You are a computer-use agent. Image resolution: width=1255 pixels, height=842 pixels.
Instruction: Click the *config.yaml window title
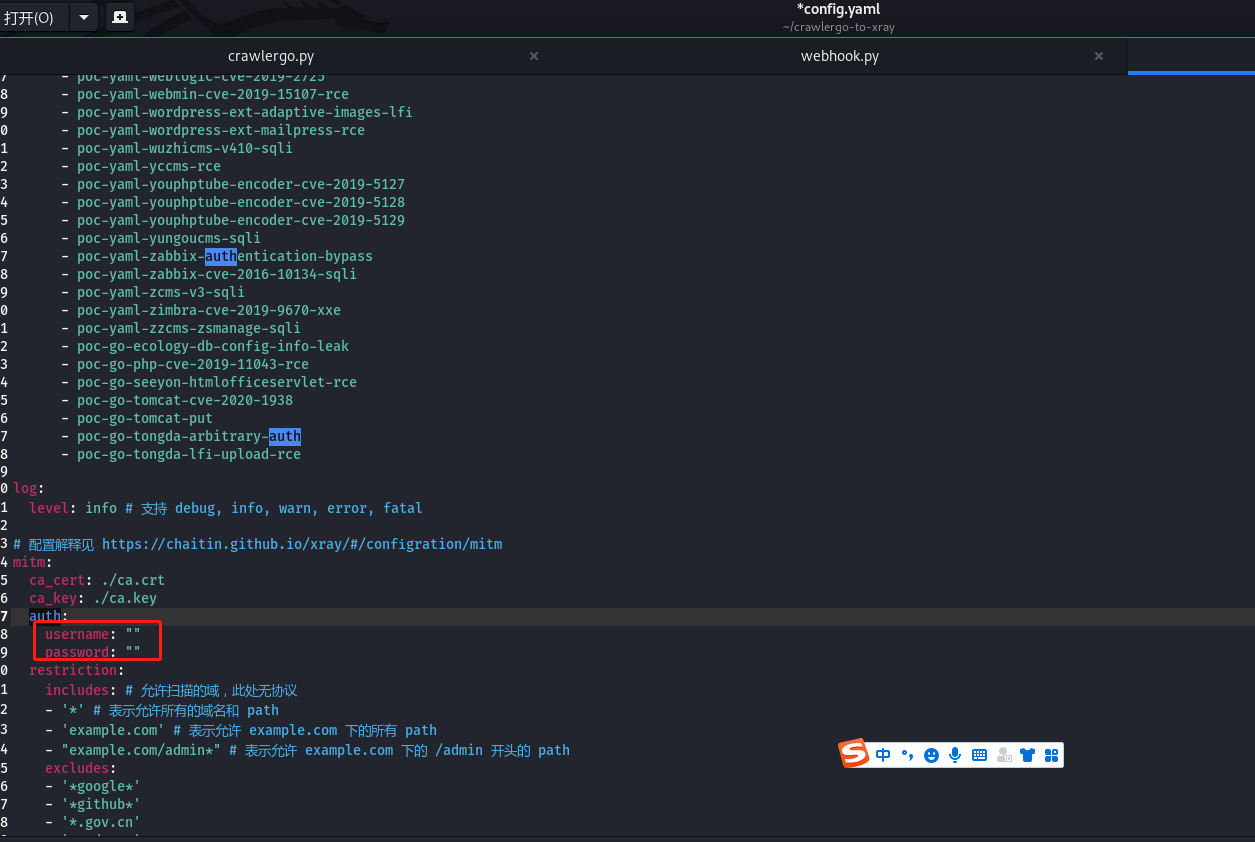tap(838, 9)
